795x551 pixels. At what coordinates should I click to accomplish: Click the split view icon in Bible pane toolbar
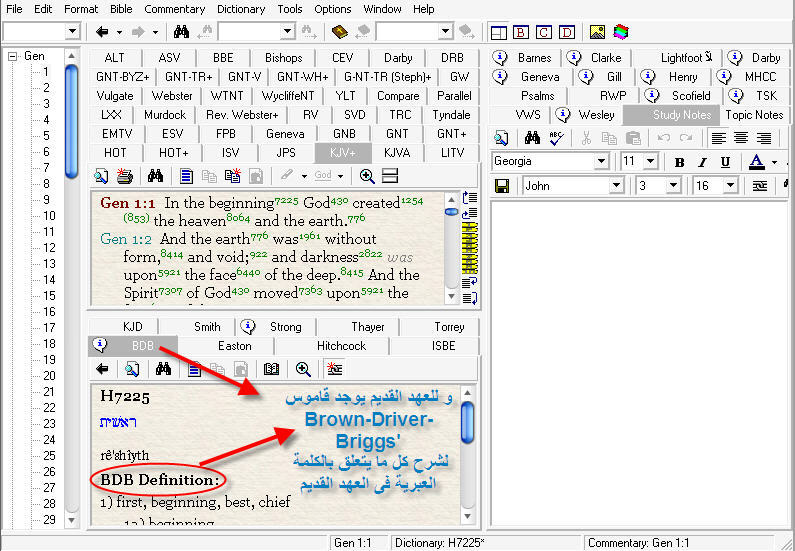[390, 176]
